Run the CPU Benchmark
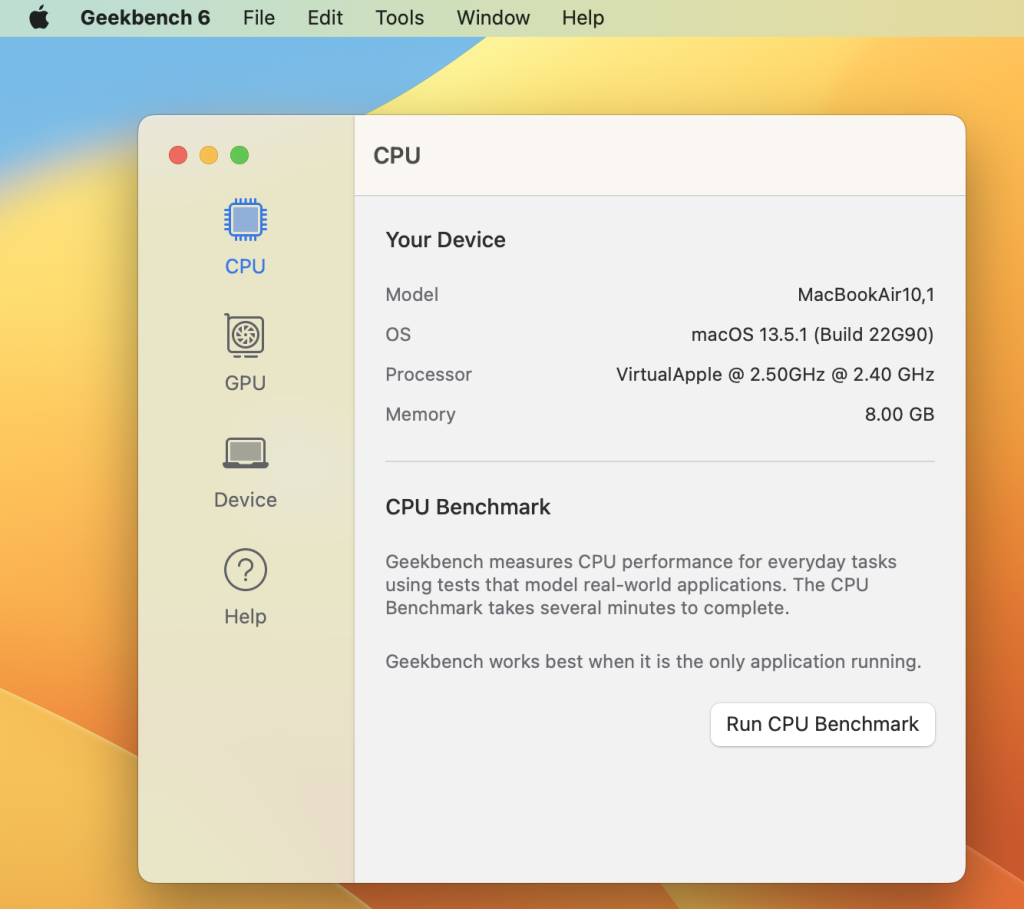The image size is (1024, 909). [822, 724]
